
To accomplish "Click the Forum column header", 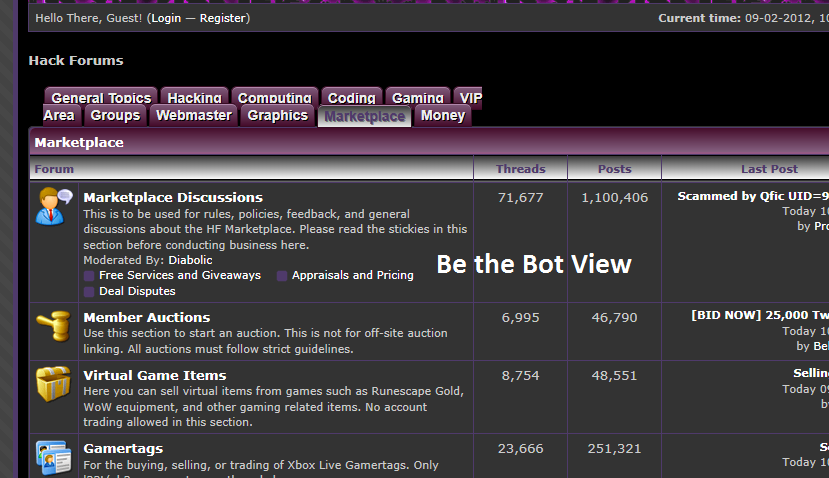I will pyautogui.click(x=54, y=169).
